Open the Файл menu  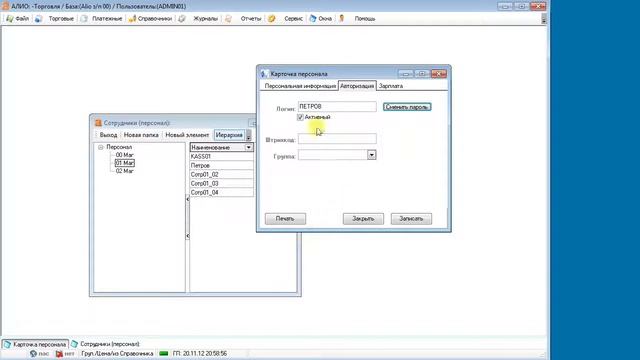point(22,19)
